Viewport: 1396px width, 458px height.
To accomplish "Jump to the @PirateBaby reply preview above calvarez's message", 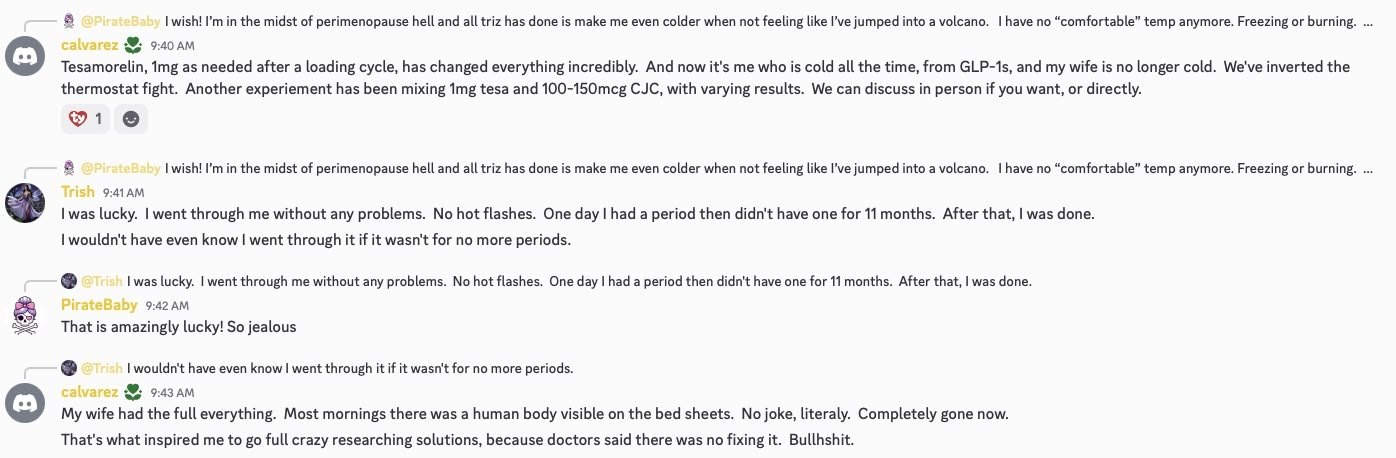I will (x=719, y=21).
